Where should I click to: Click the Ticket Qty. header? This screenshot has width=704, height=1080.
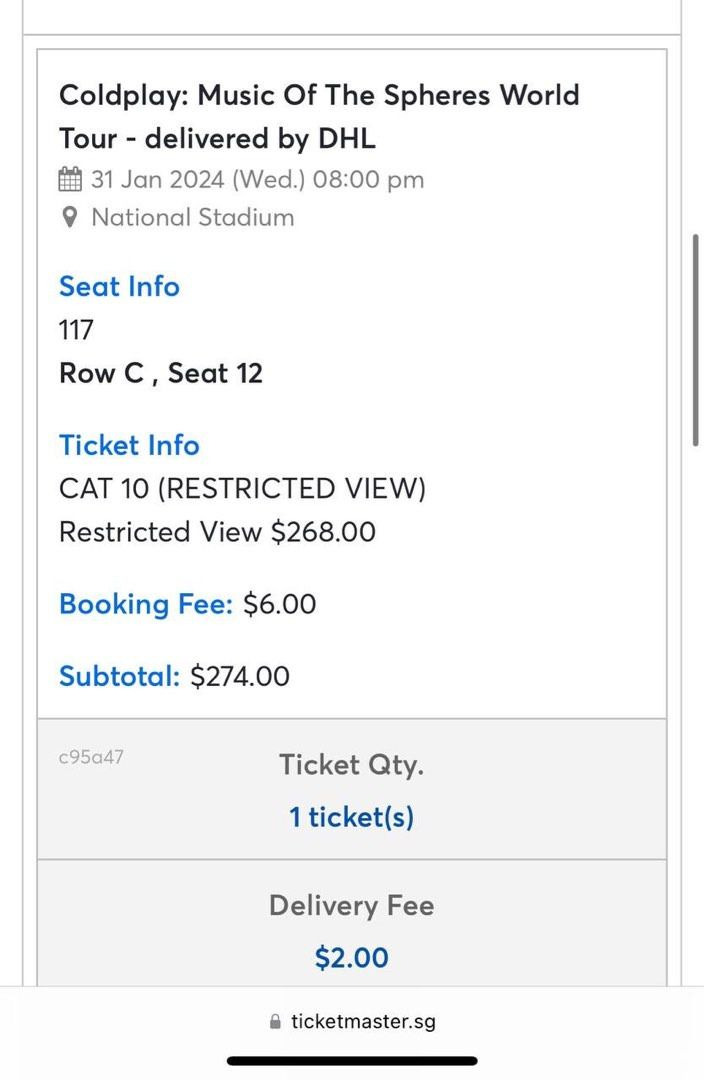pos(351,764)
